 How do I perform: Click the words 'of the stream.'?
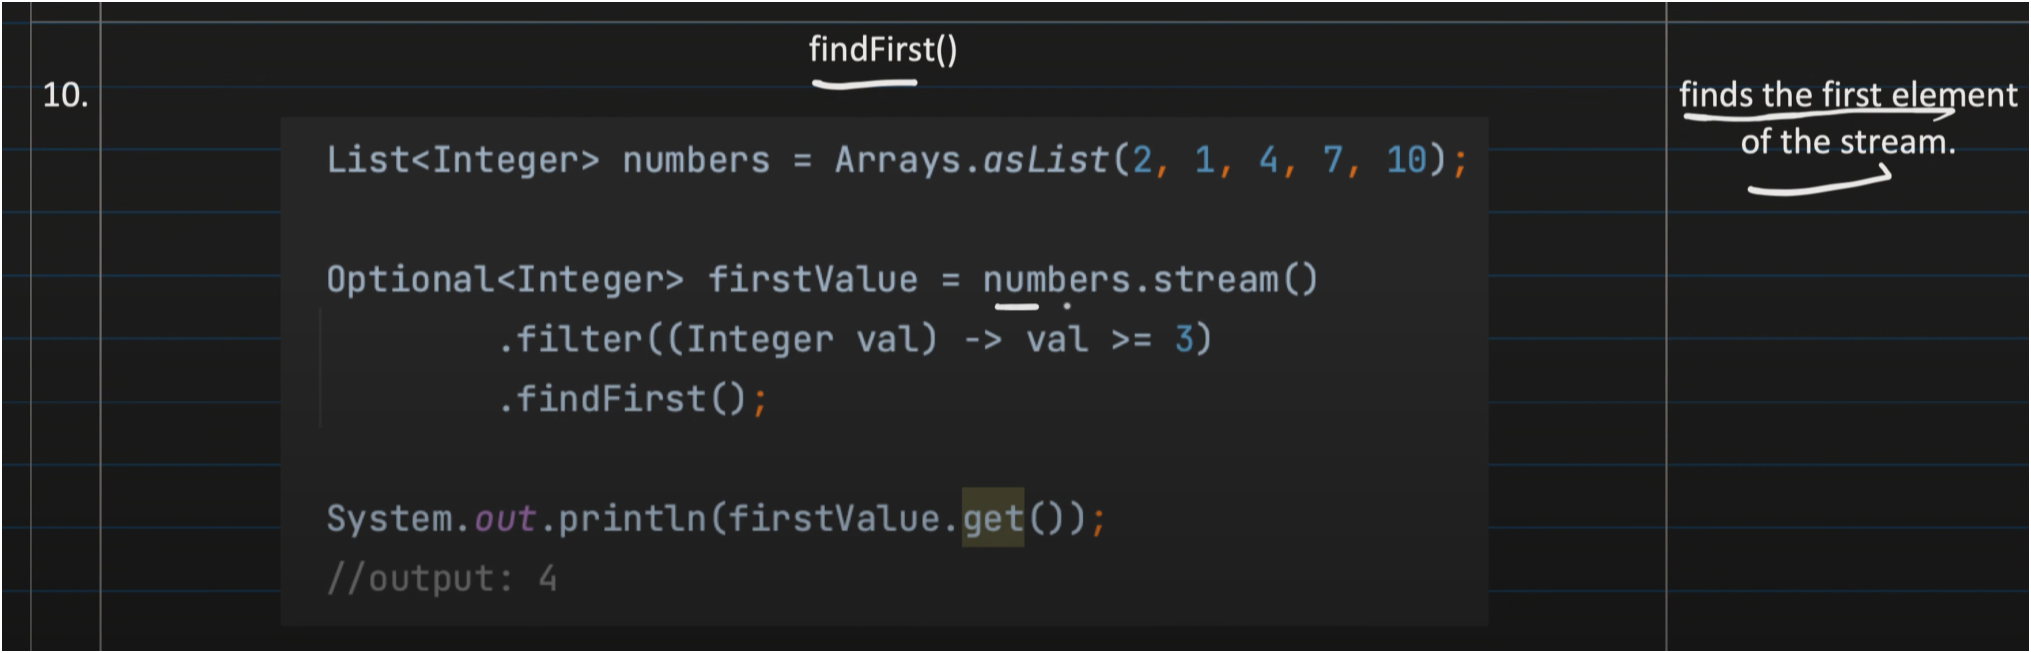point(1847,142)
